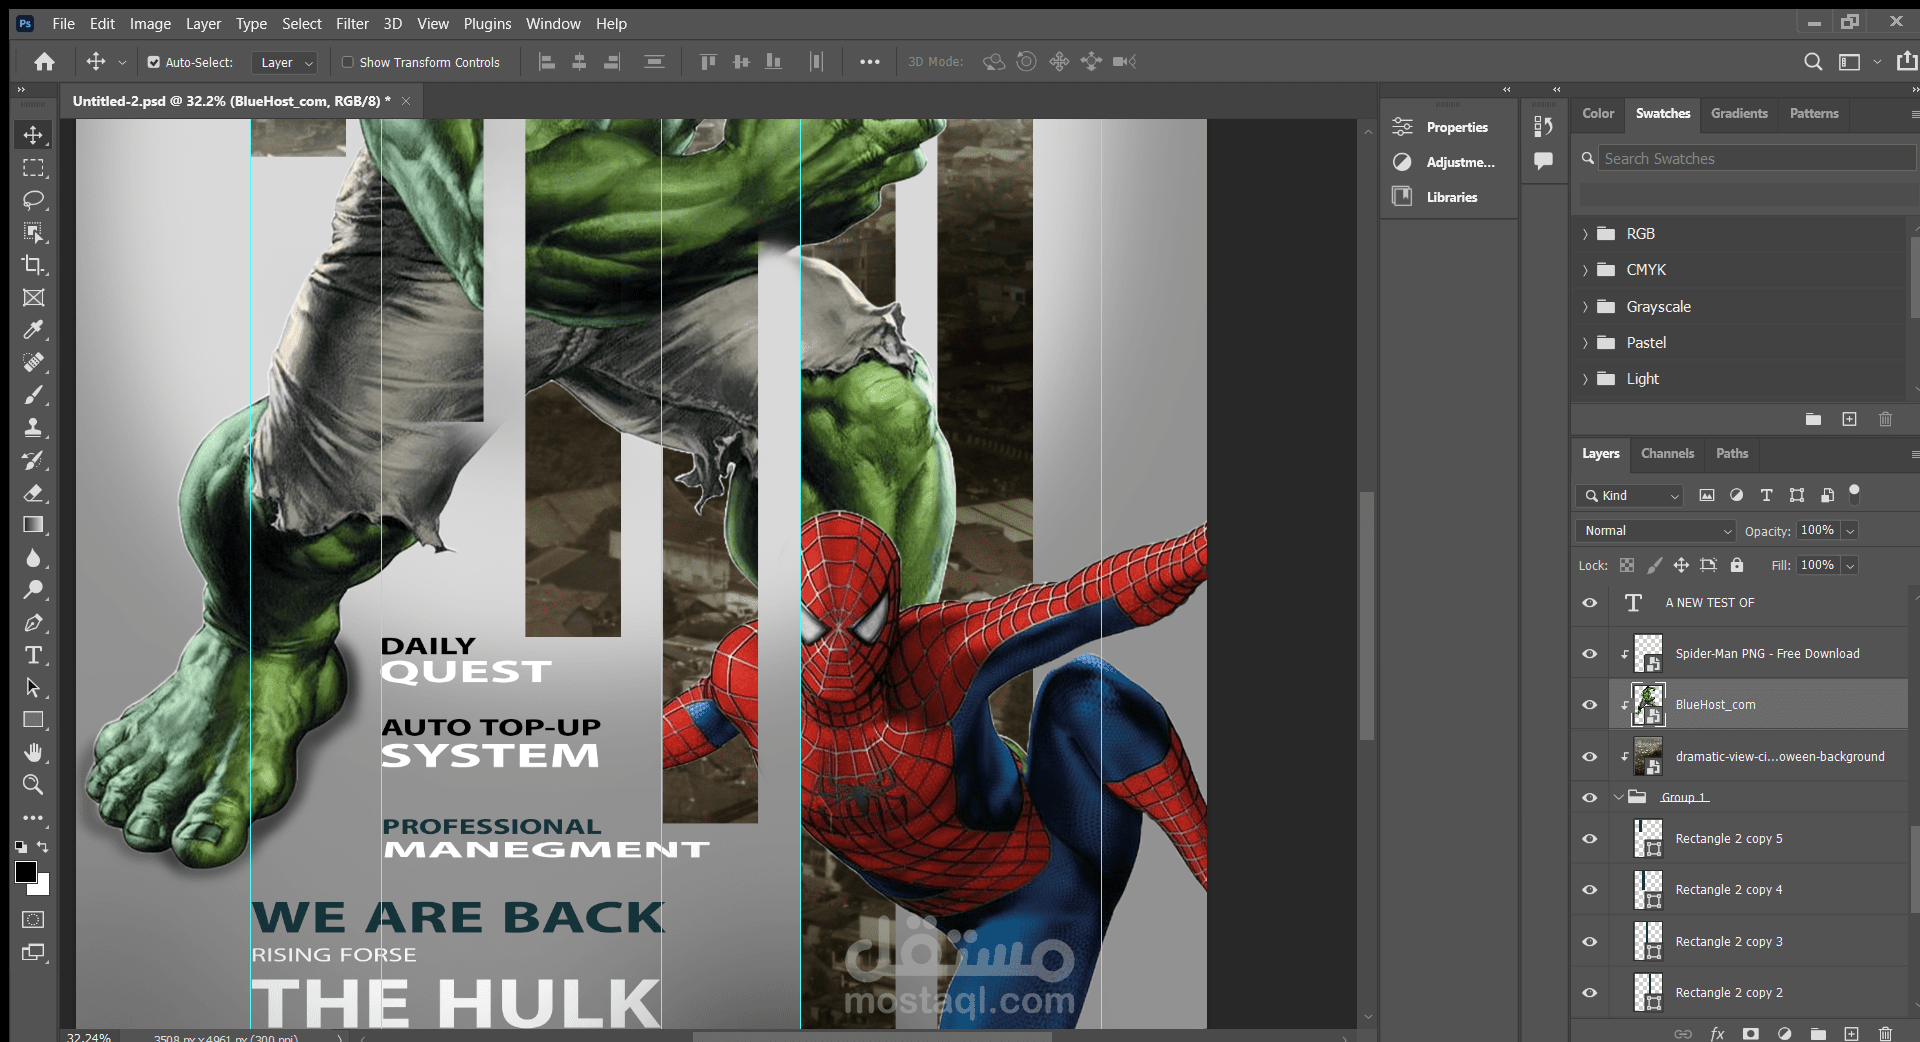Toggle the Auto-Select checkbox
1920x1042 pixels.
[154, 62]
